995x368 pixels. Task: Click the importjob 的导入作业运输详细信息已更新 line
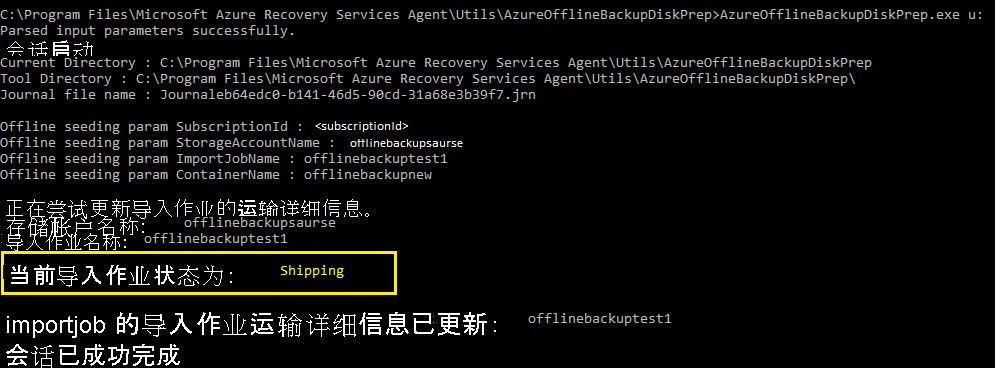coord(253,325)
